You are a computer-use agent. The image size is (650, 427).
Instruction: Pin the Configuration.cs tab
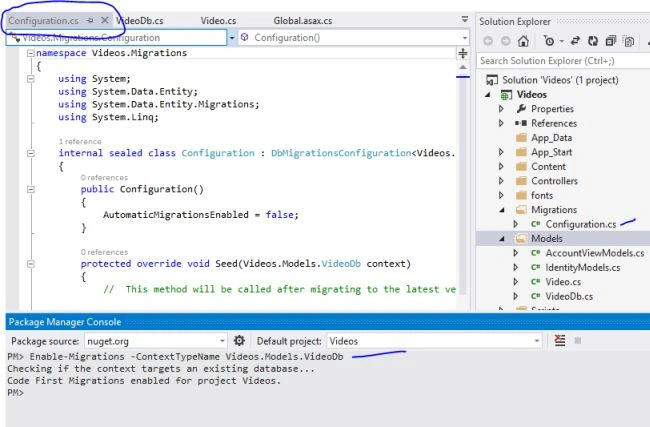pos(90,20)
